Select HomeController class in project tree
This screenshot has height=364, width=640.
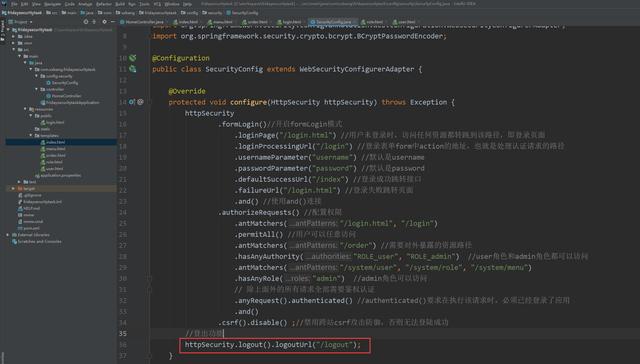point(64,96)
